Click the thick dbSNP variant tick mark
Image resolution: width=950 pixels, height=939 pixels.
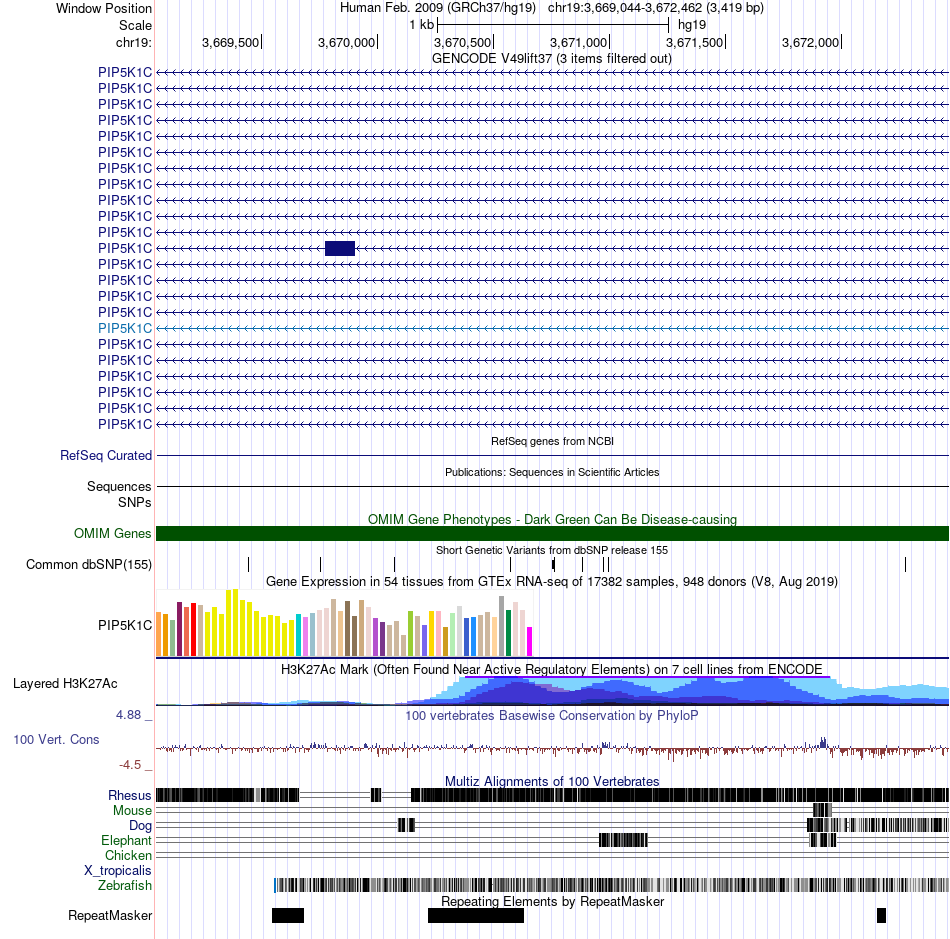pos(554,565)
